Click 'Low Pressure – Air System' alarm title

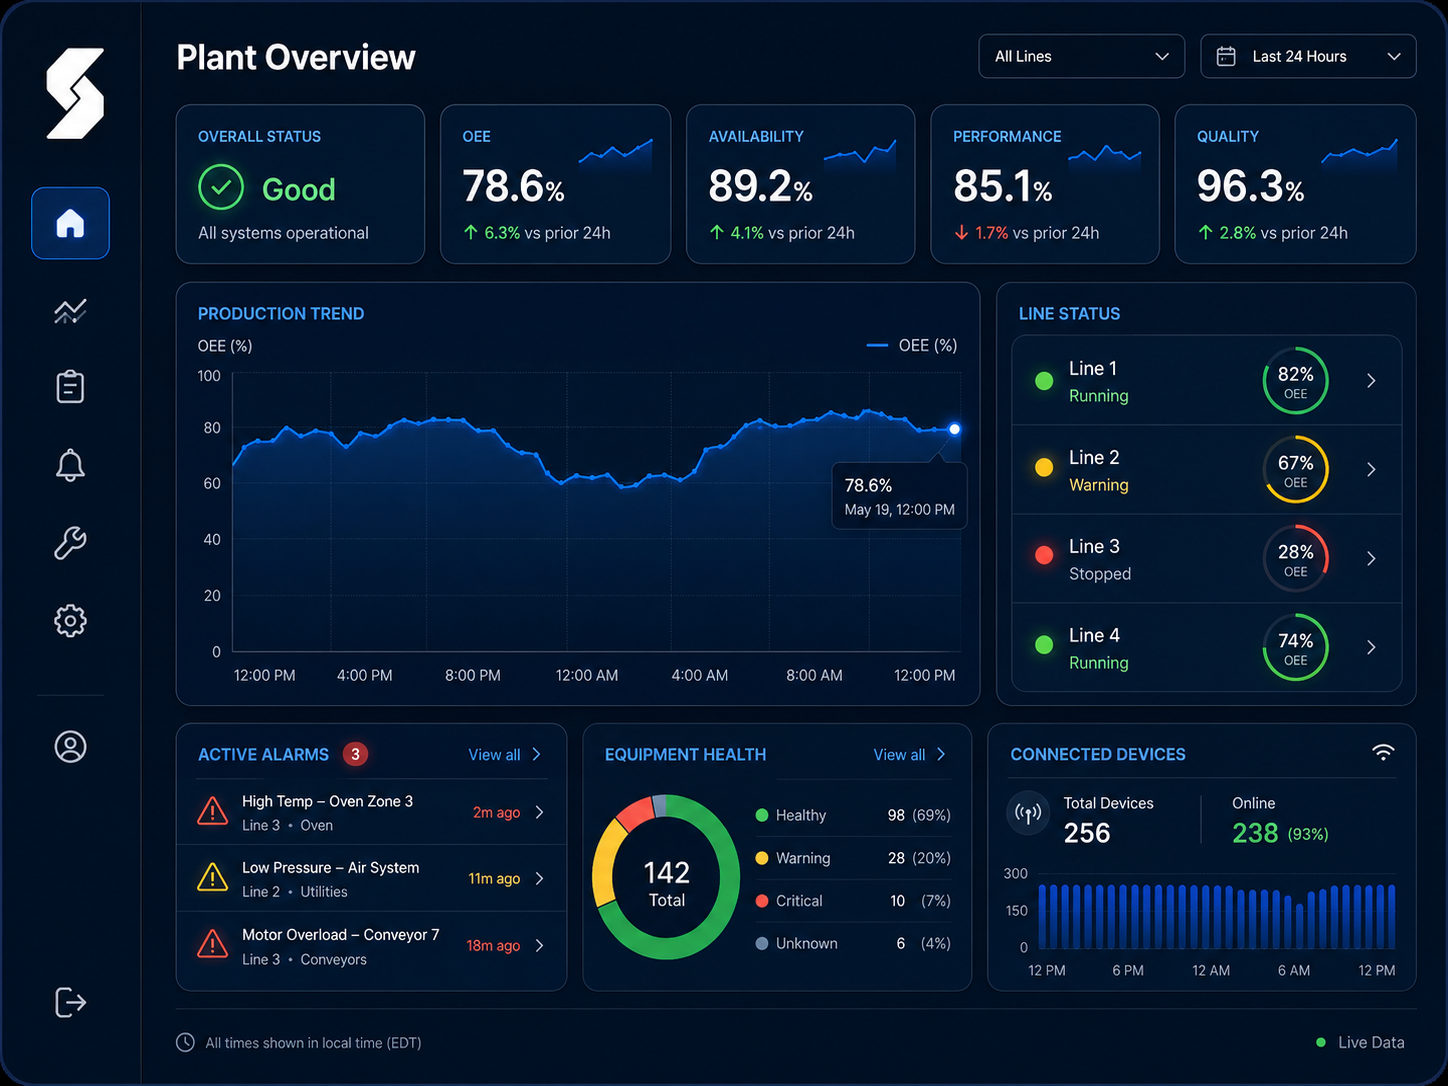pyautogui.click(x=330, y=867)
